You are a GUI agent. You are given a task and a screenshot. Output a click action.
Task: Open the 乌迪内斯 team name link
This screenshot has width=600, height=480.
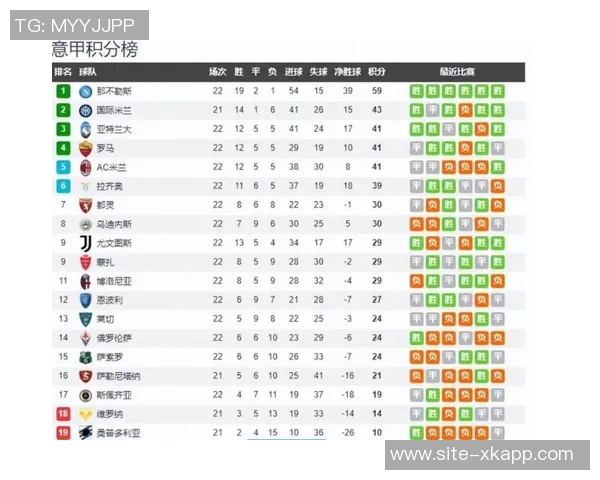pyautogui.click(x=115, y=224)
